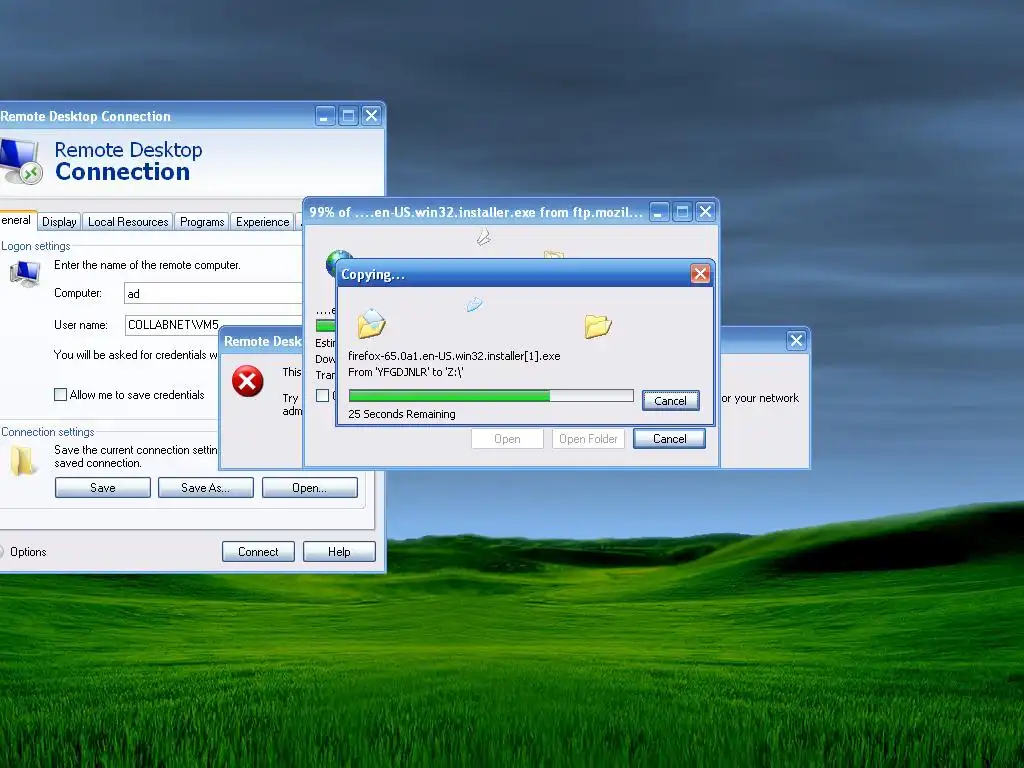Click the flying paper animation in Copying dialog

pyautogui.click(x=475, y=304)
